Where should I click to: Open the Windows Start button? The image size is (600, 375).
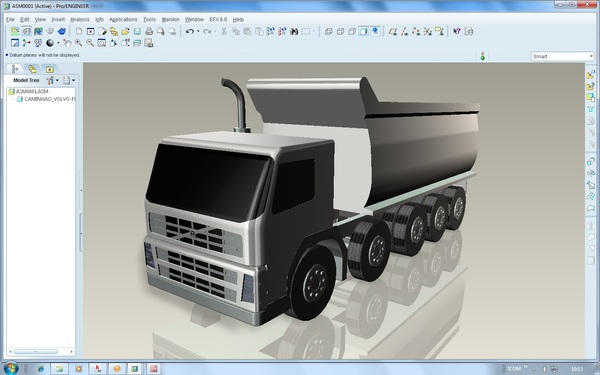pyautogui.click(x=10, y=368)
